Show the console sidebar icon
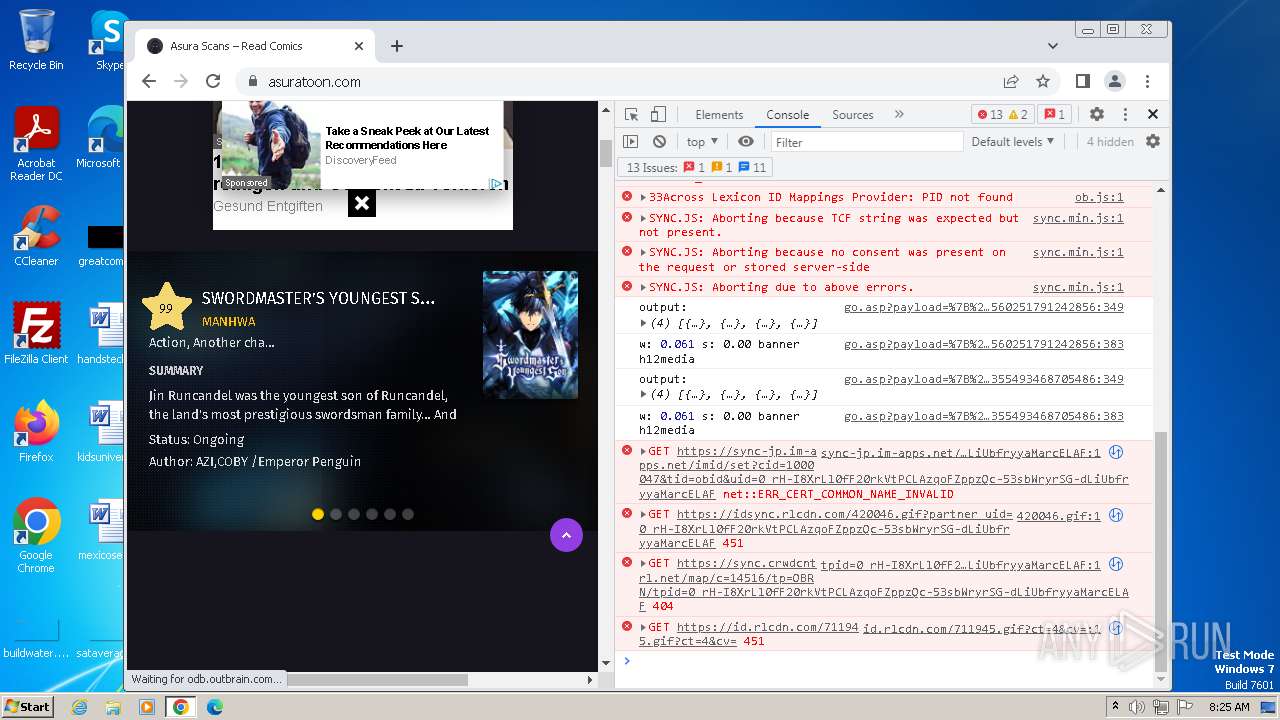The width and height of the screenshot is (1280, 720). click(631, 142)
